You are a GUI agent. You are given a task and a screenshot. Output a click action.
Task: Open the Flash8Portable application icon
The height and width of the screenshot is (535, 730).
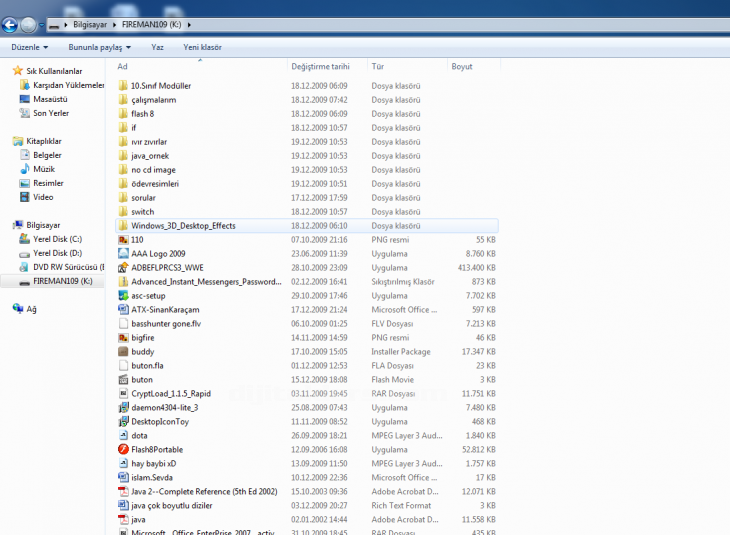[x=123, y=449]
